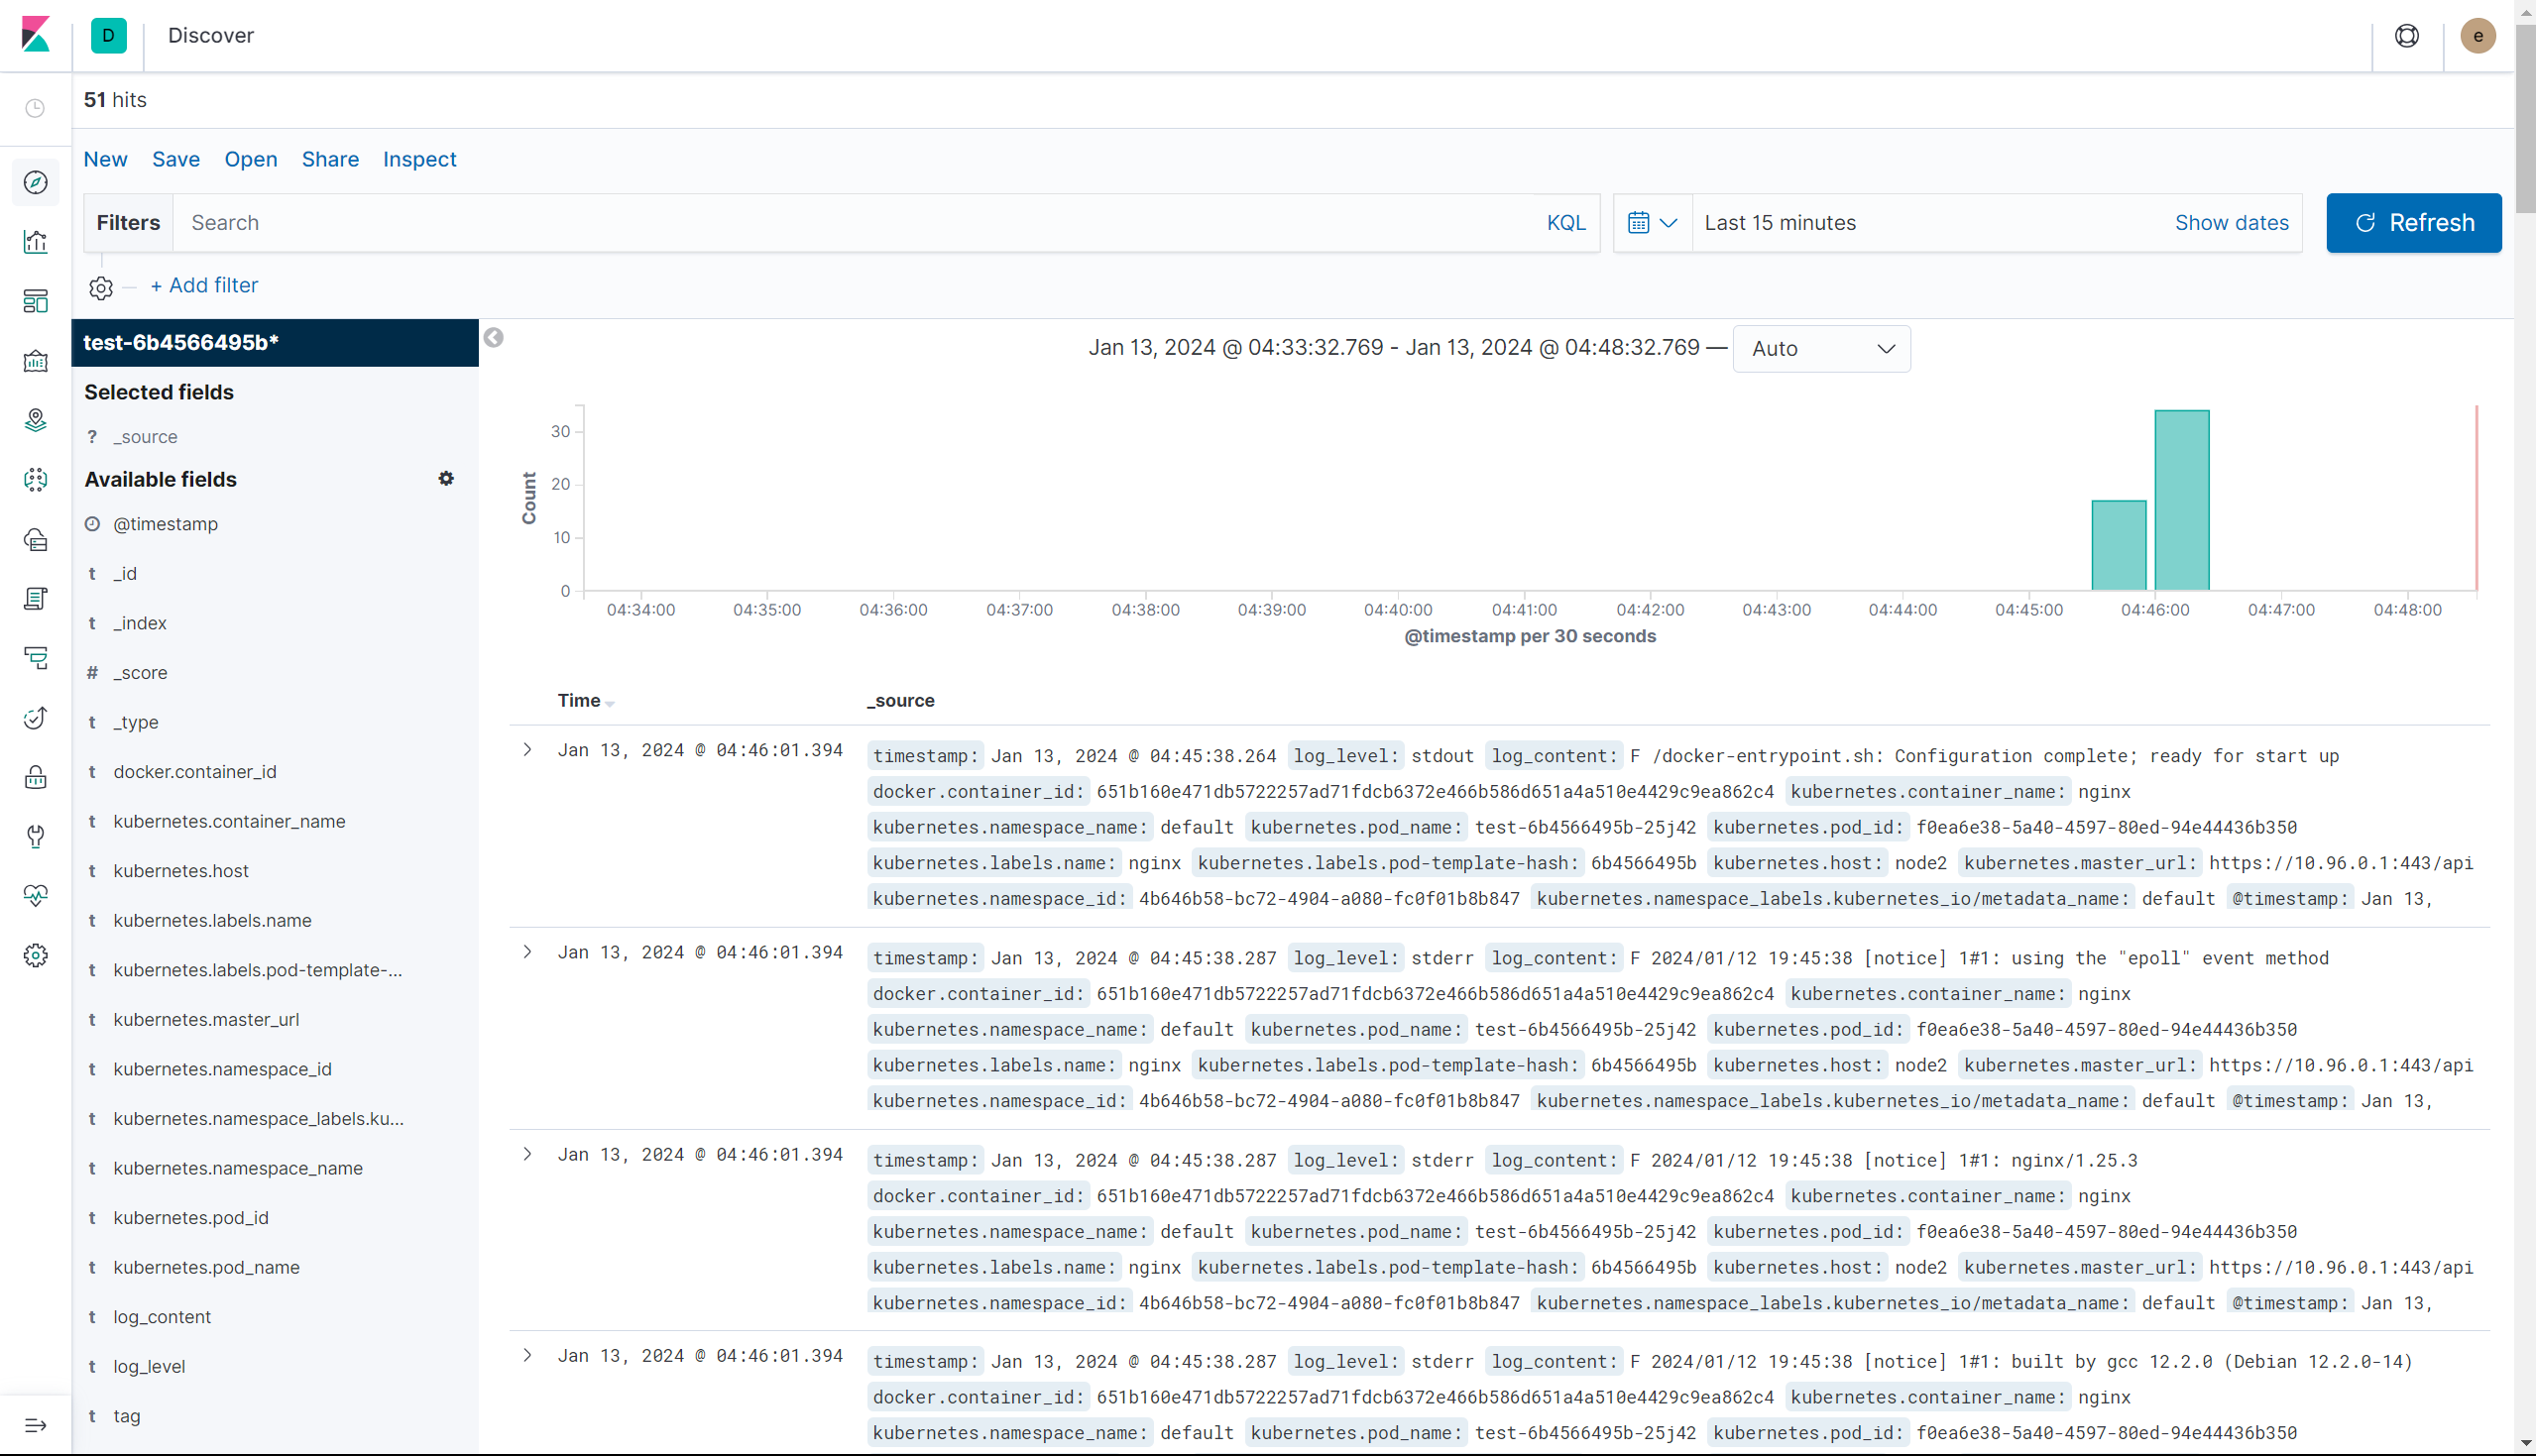Click the tallest histogram bar

pyautogui.click(x=2181, y=500)
